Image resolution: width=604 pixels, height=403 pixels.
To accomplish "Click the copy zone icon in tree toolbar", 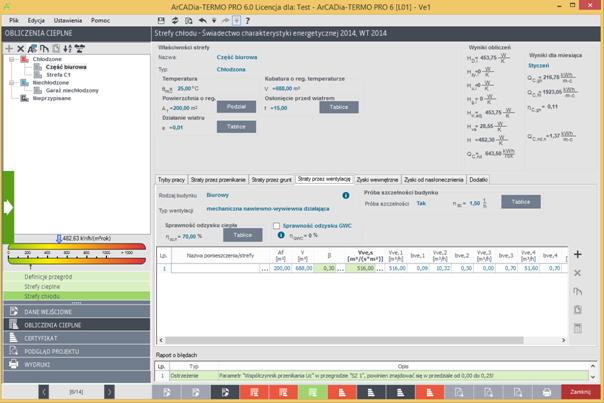I will (x=44, y=49).
